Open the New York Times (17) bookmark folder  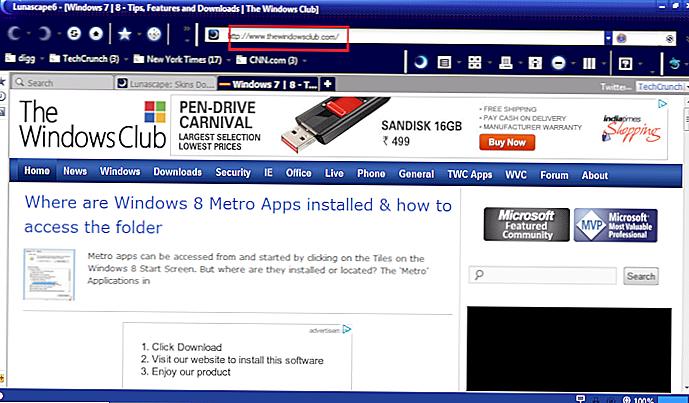[178, 58]
